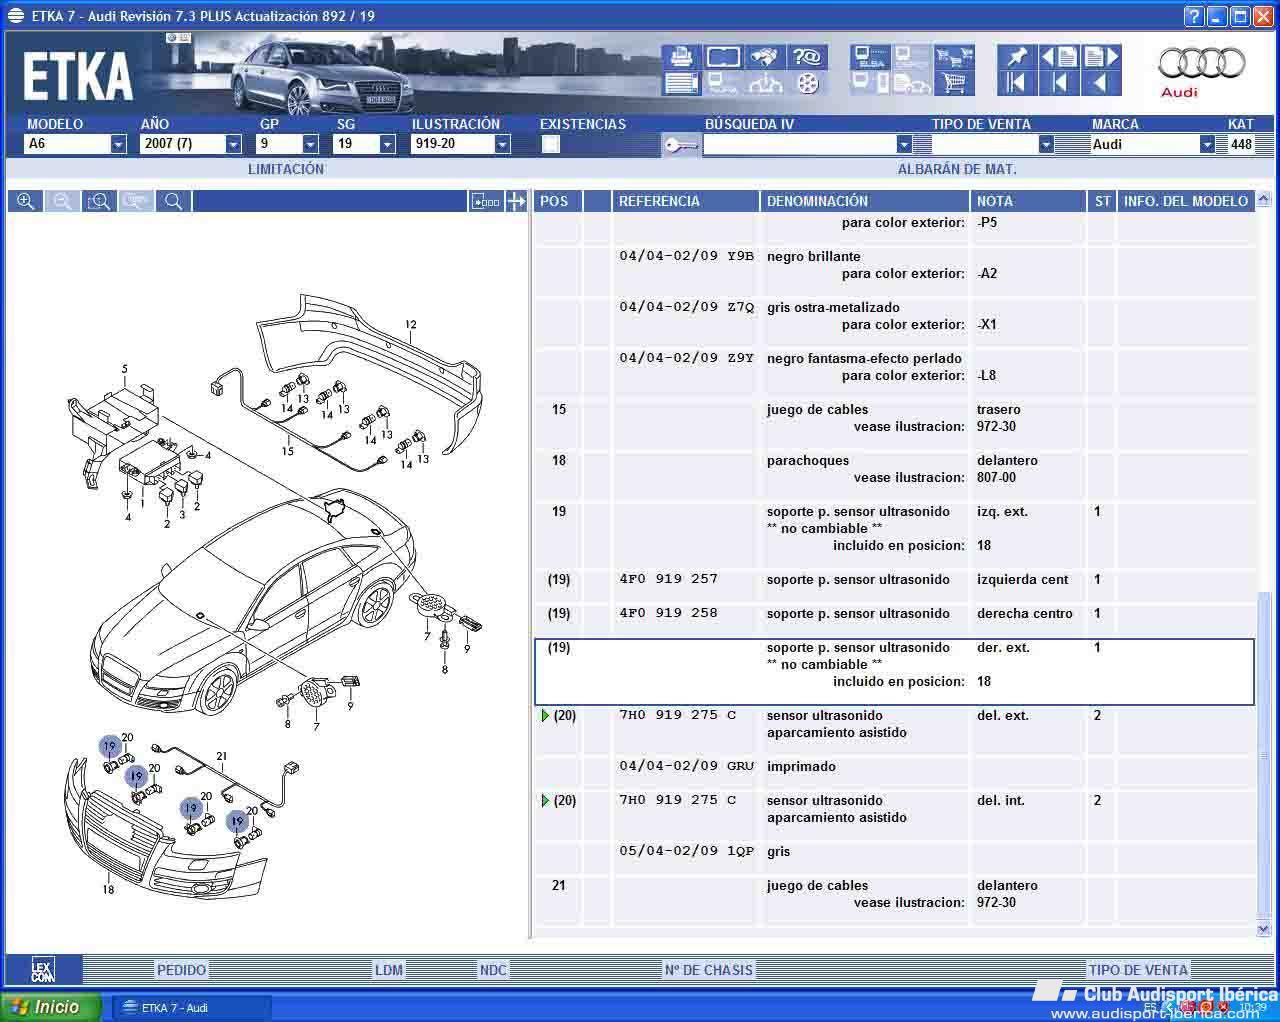Click the KAT 448 field
Screen dimensions: 1280x1022
click(1241, 144)
